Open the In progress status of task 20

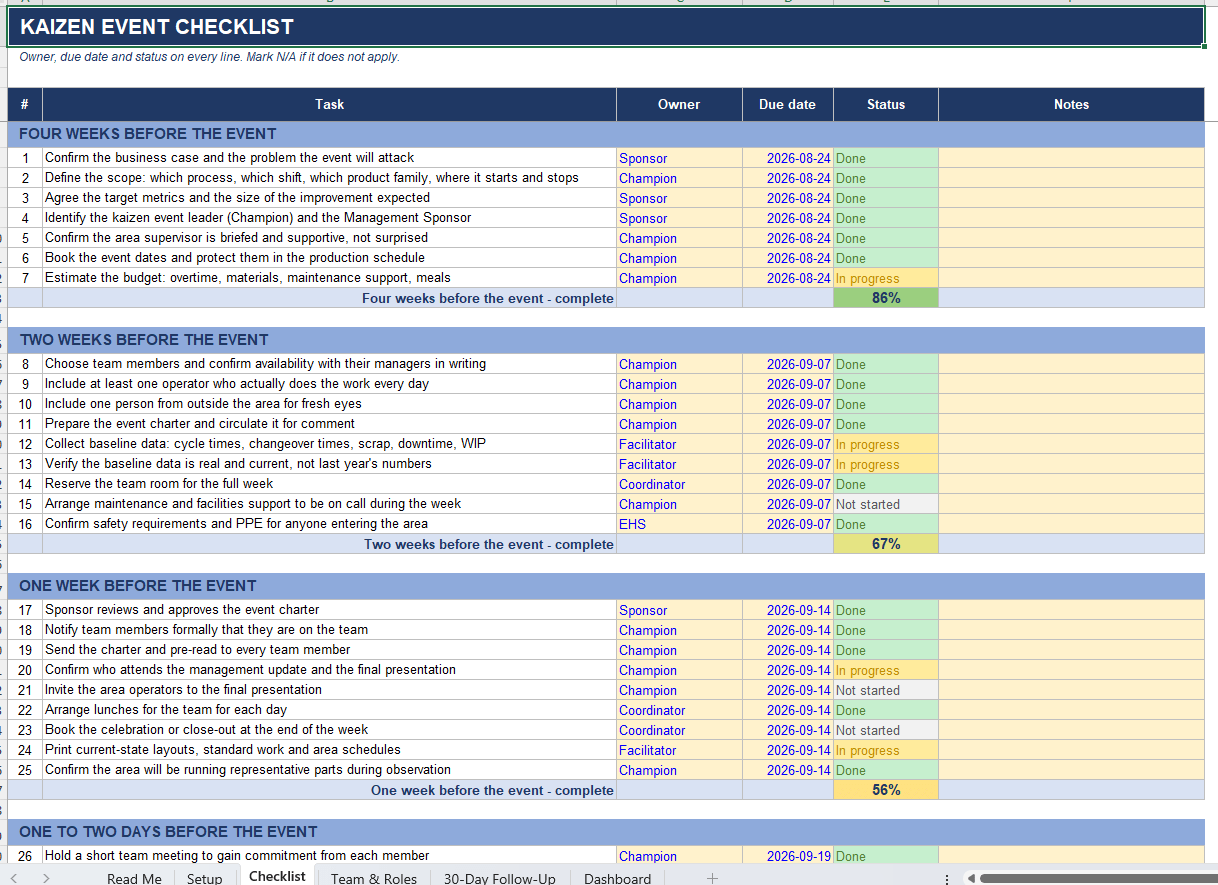[x=886, y=670]
